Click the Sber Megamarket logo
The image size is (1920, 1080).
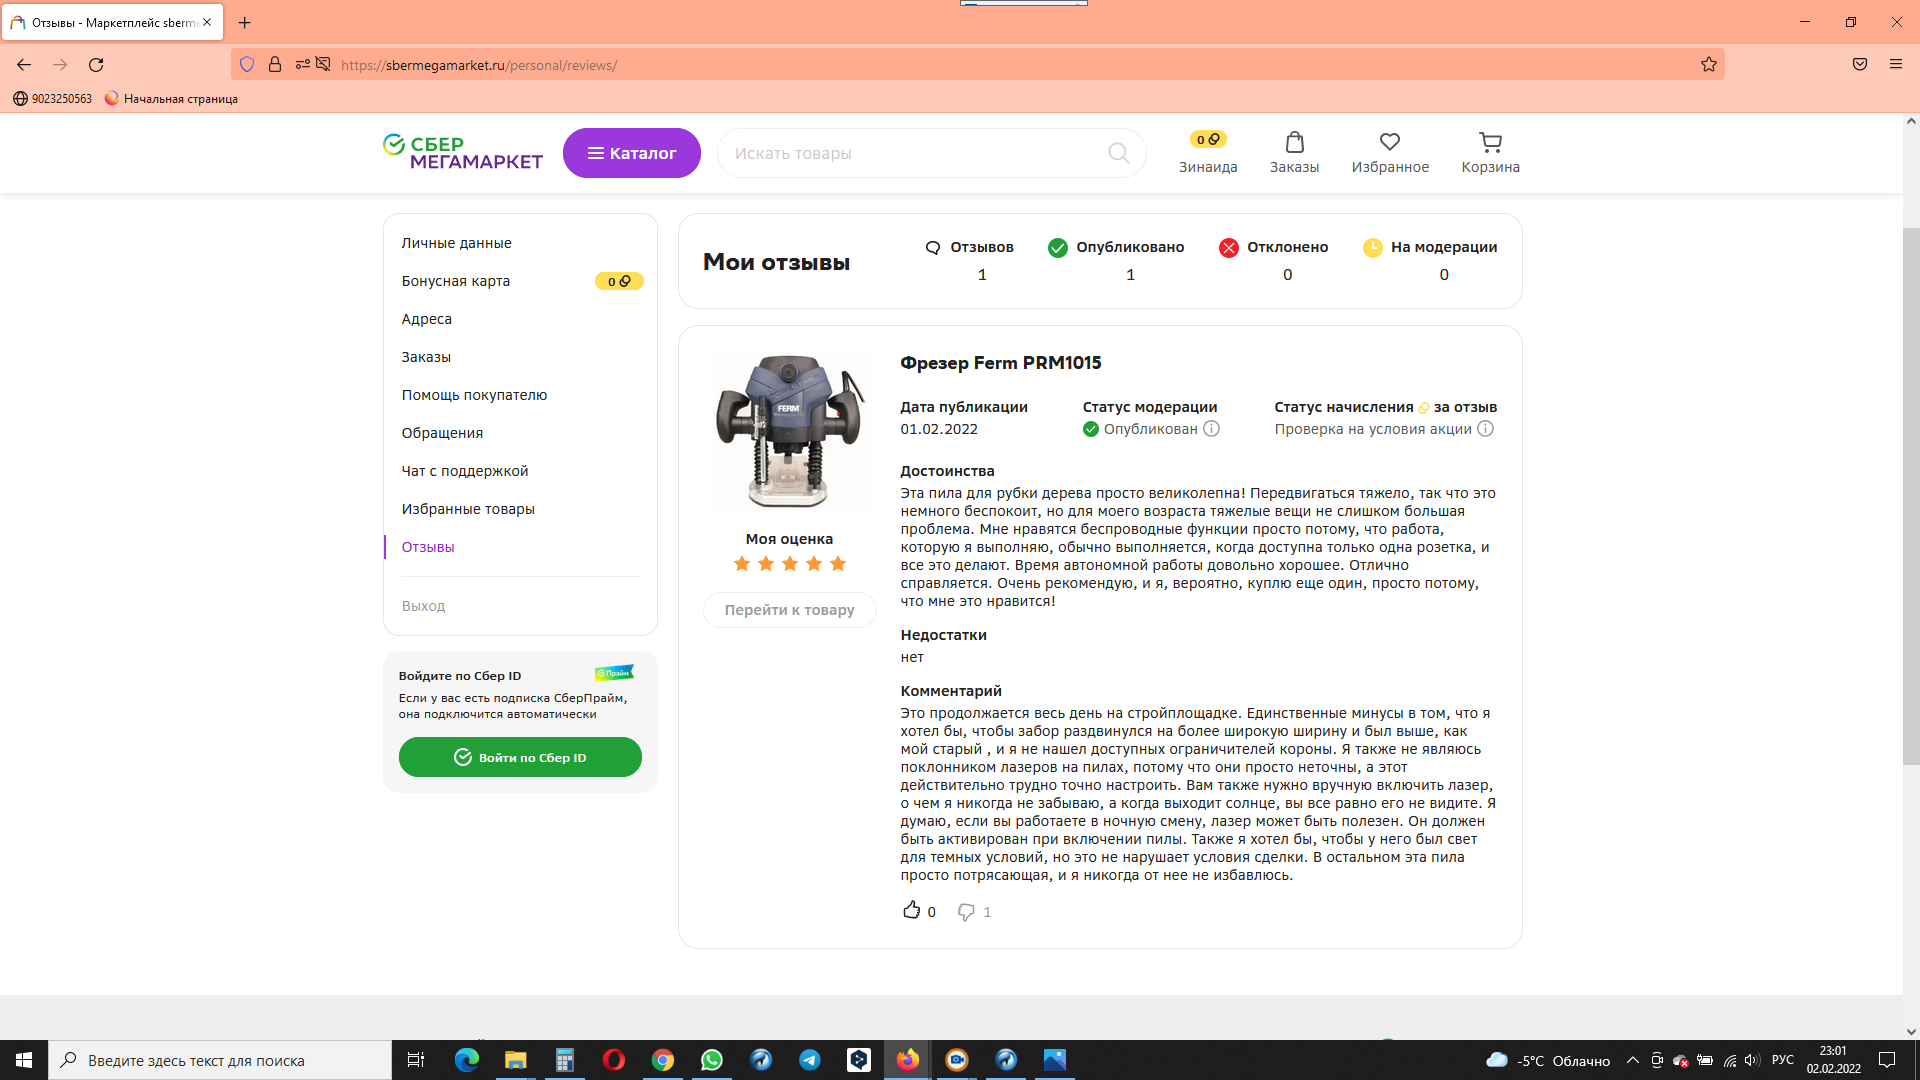(x=463, y=152)
